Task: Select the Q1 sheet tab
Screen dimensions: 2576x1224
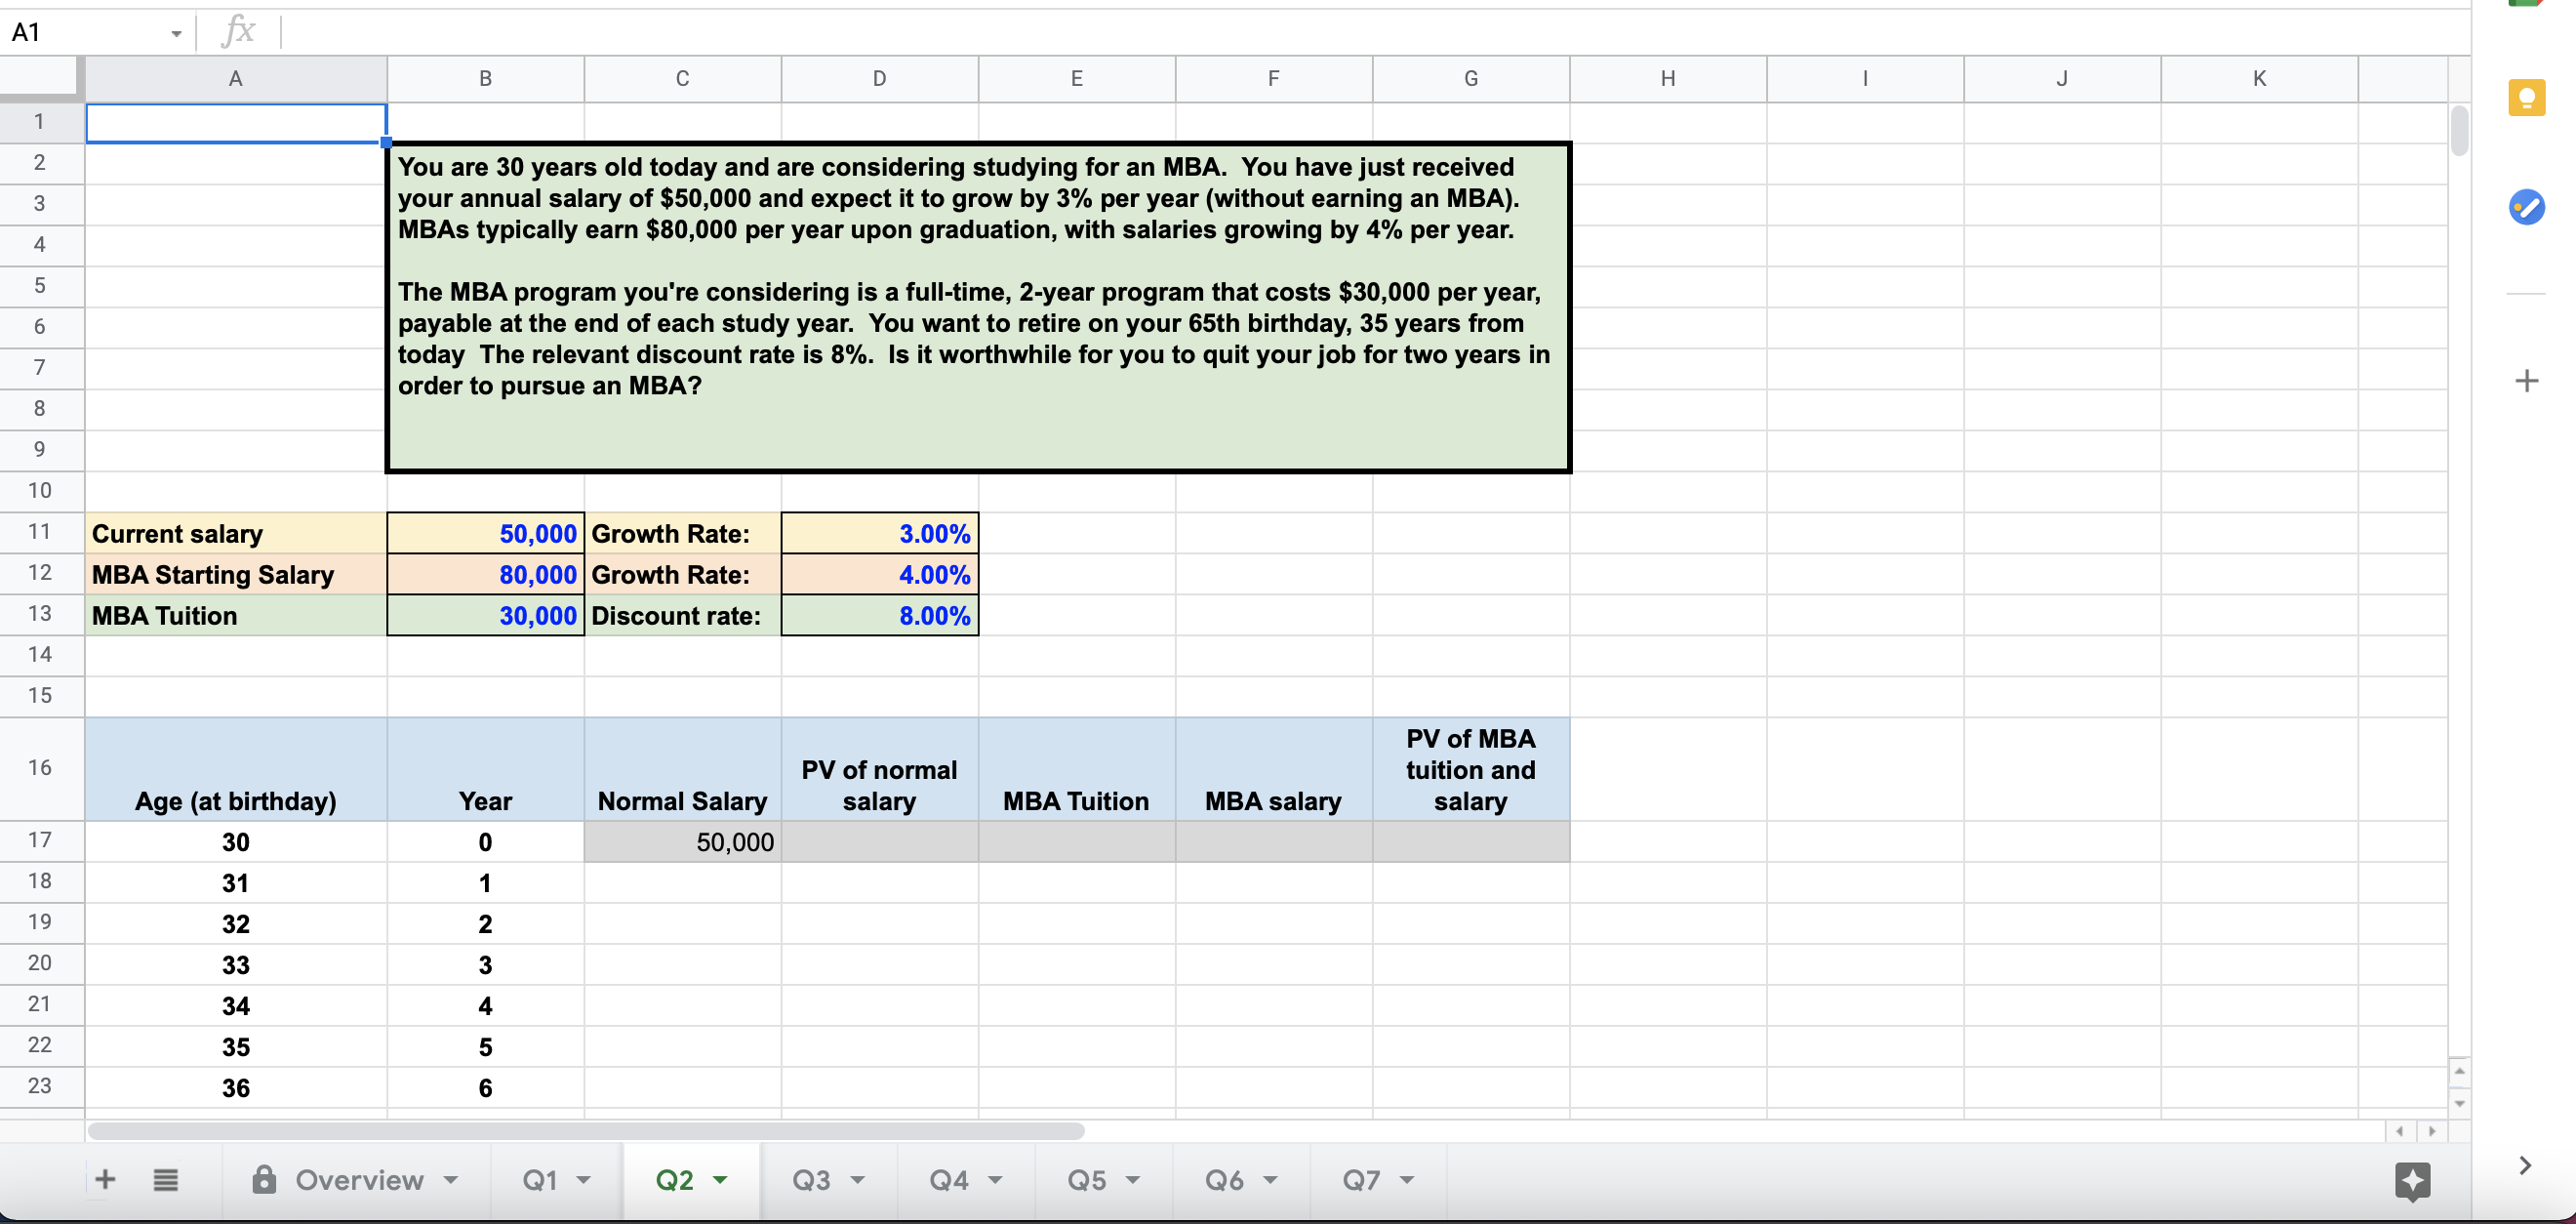Action: tap(542, 1180)
